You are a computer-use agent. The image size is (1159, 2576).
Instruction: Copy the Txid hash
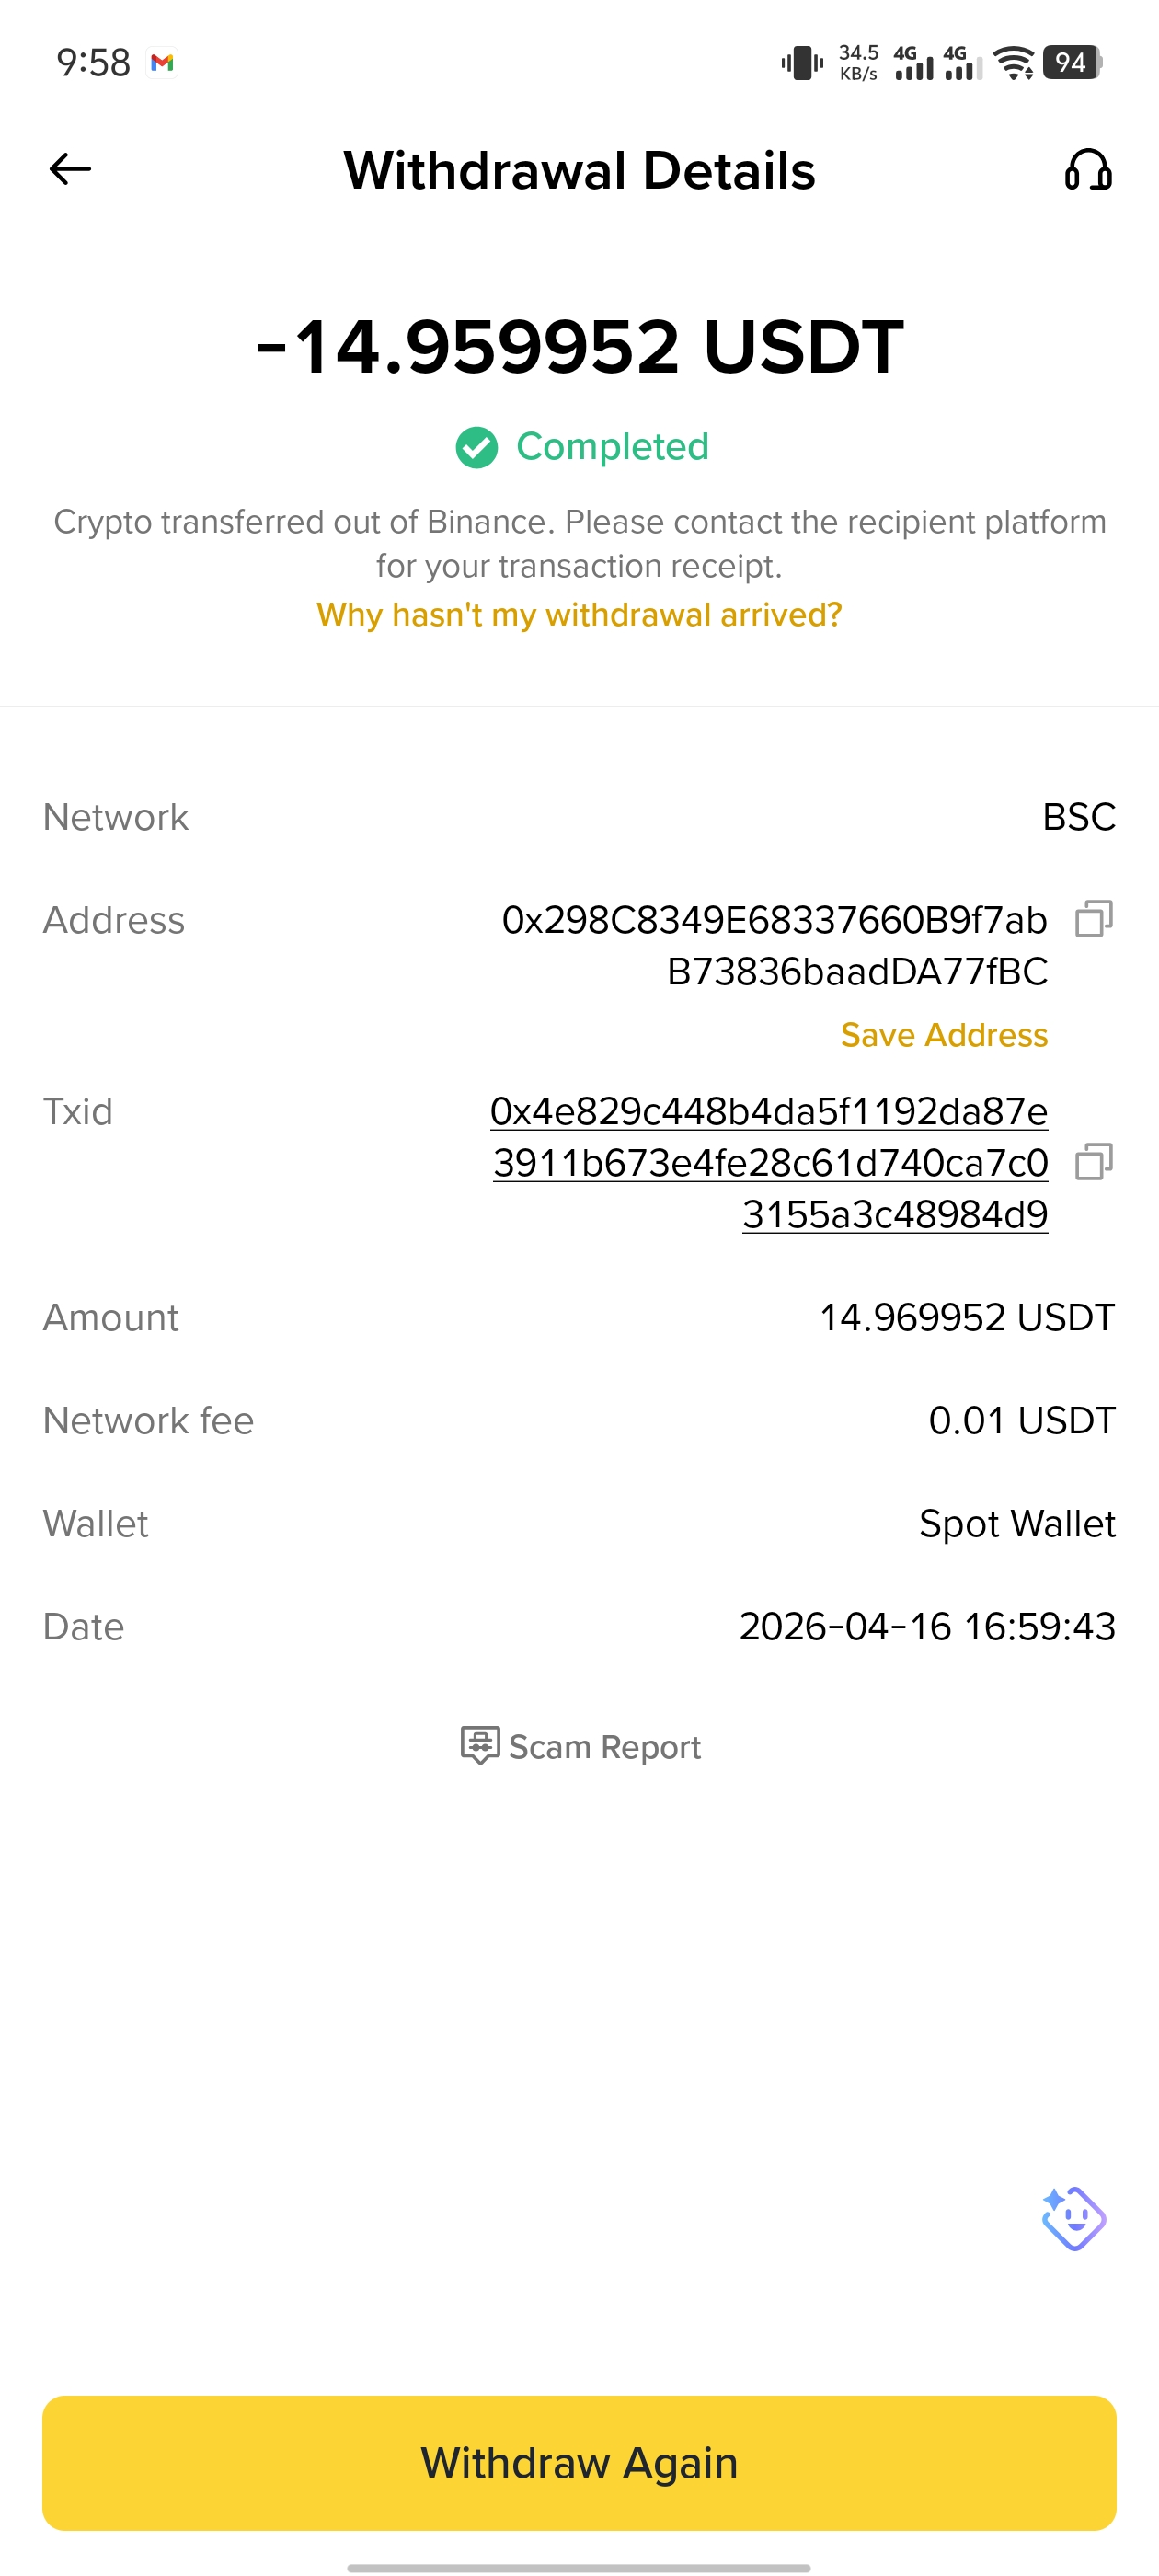point(1093,1162)
